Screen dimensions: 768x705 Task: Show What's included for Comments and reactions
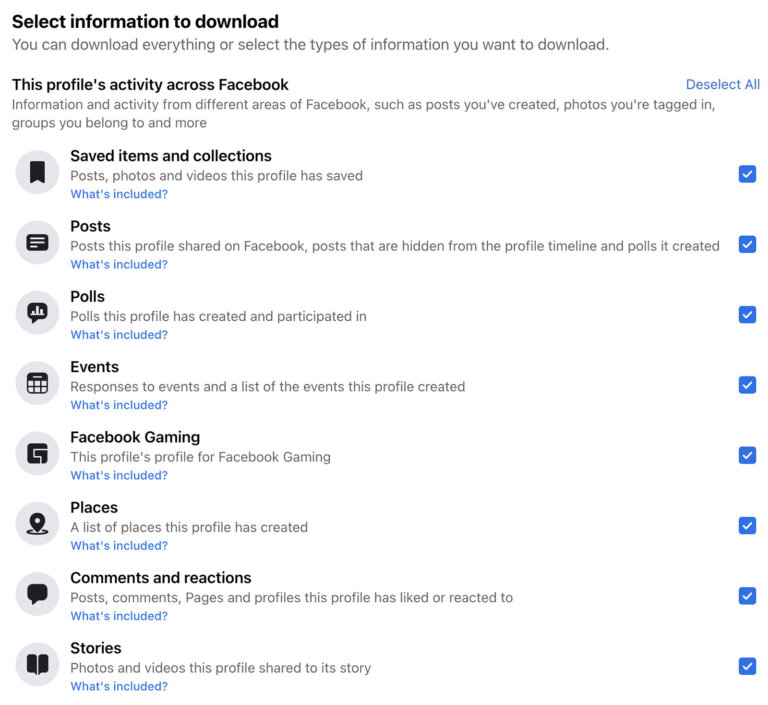click(119, 616)
